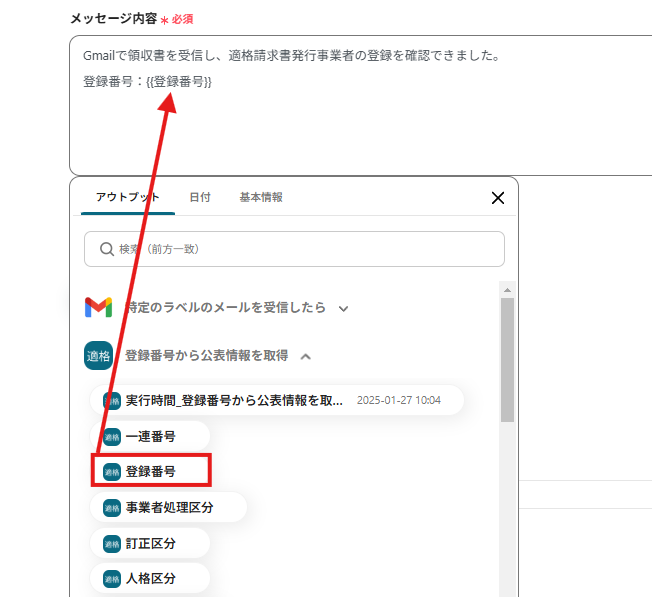
Task: Click inside the メッセージ内容 text area
Action: pyautogui.click(x=361, y=105)
